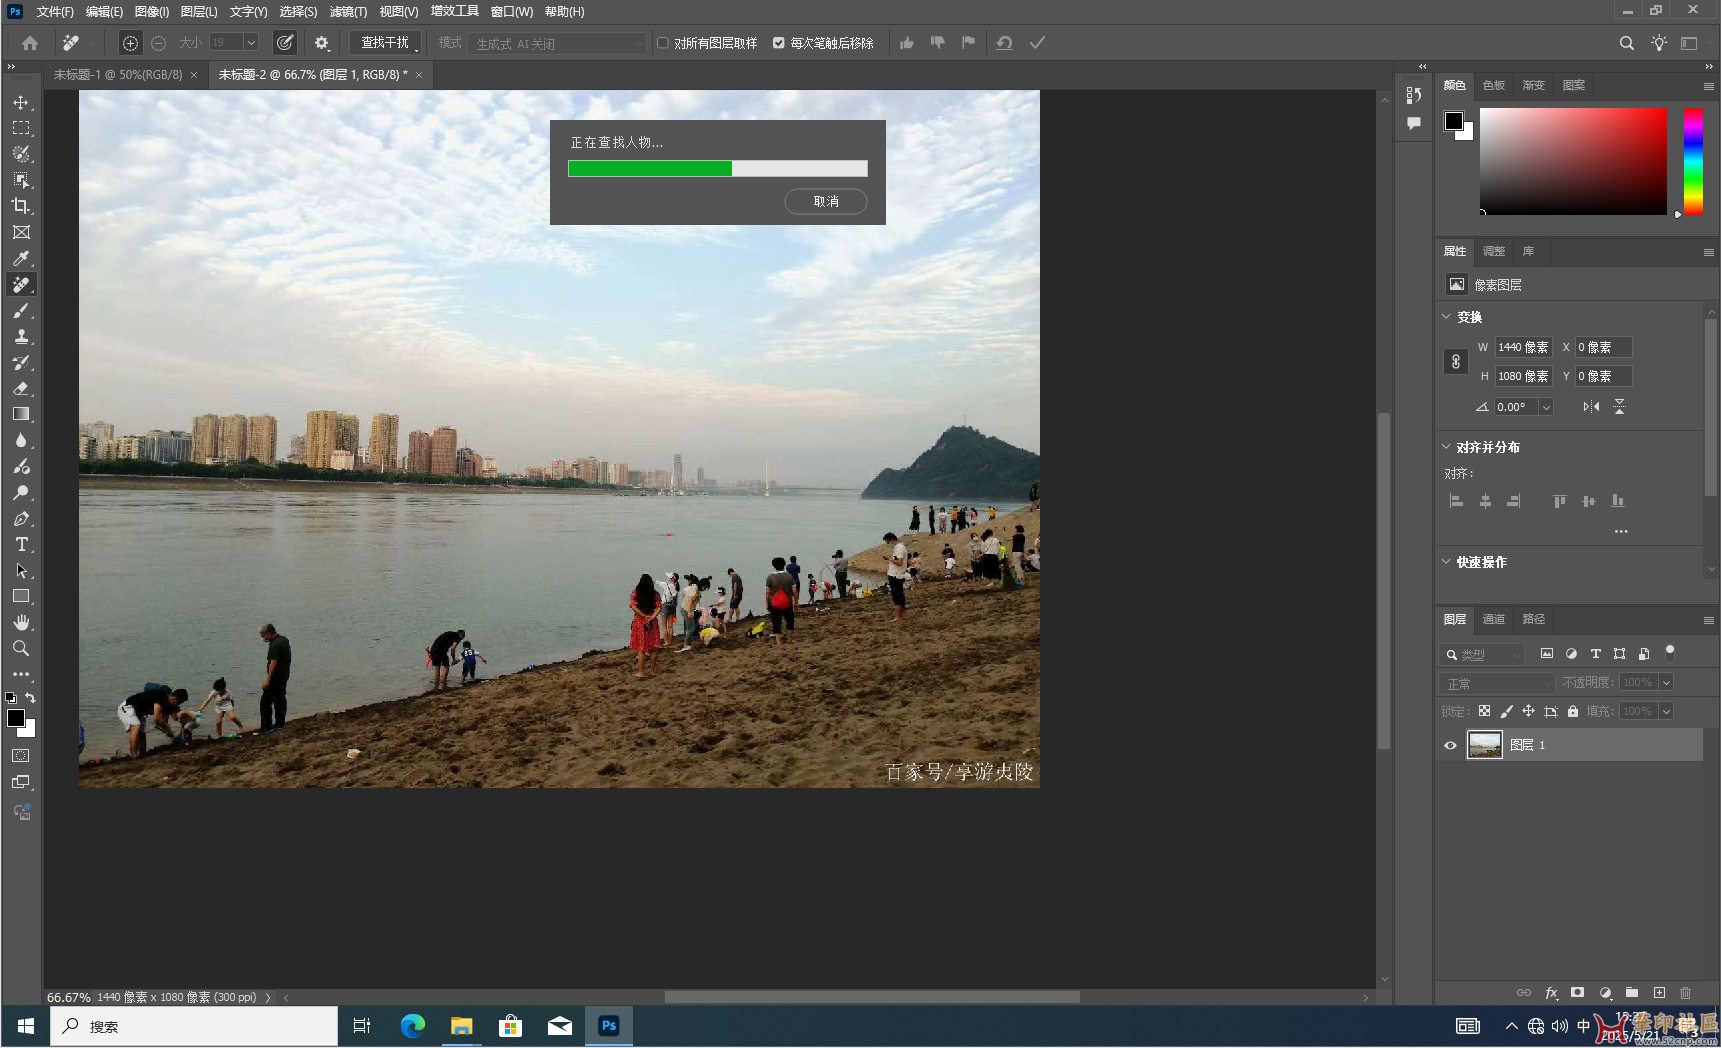The image size is (1721, 1048).
Task: Open the rotation angle dropdown
Action: pyautogui.click(x=1546, y=407)
